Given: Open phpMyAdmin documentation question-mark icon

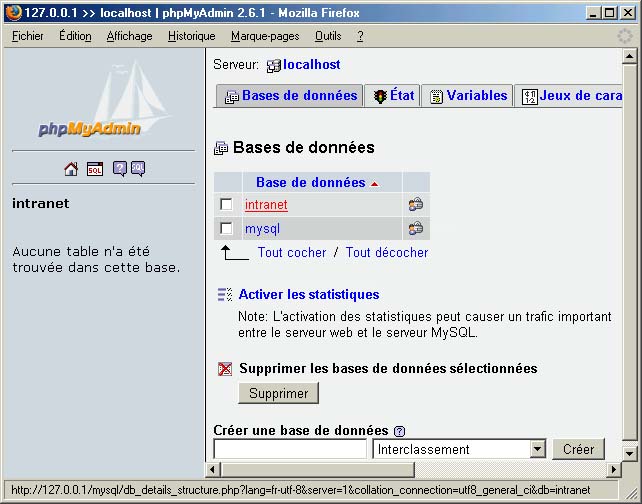Looking at the screenshot, I should coord(120,168).
